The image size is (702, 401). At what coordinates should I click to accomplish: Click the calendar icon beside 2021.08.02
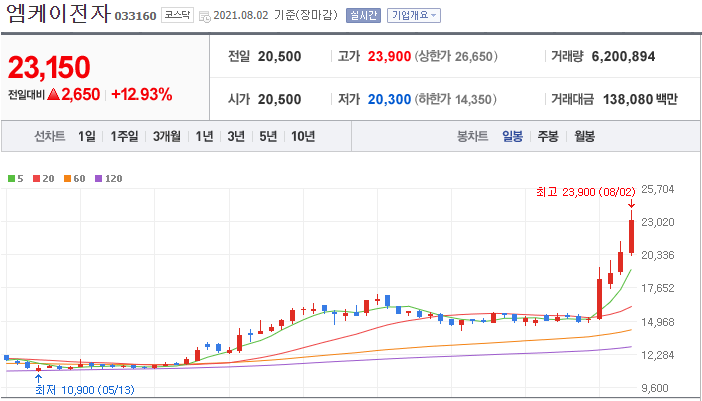(x=205, y=17)
